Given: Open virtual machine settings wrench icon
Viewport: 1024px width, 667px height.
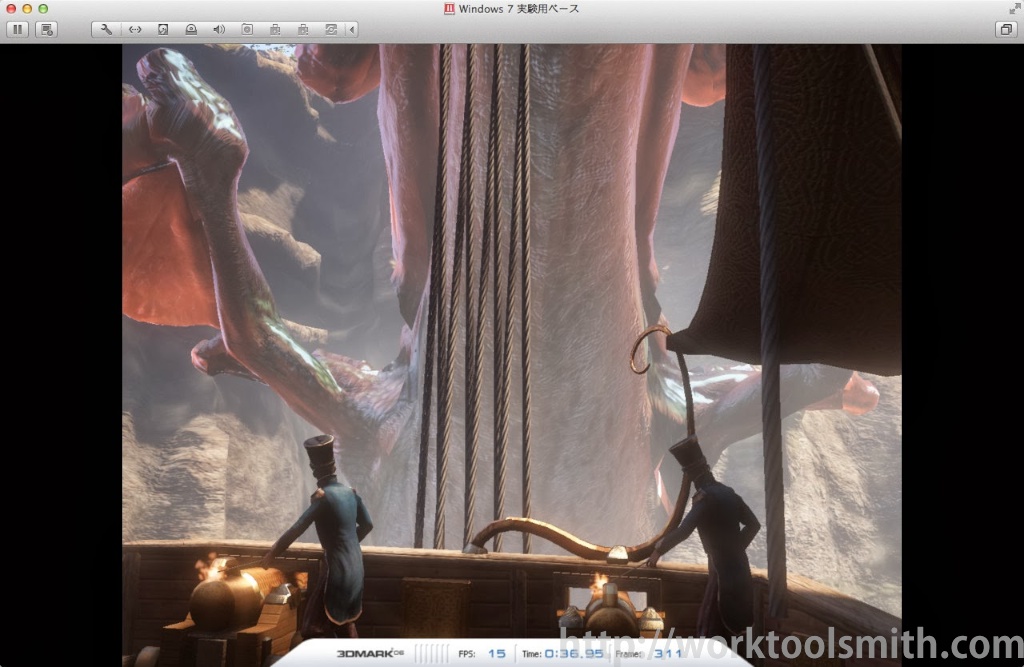Looking at the screenshot, I should [x=106, y=29].
